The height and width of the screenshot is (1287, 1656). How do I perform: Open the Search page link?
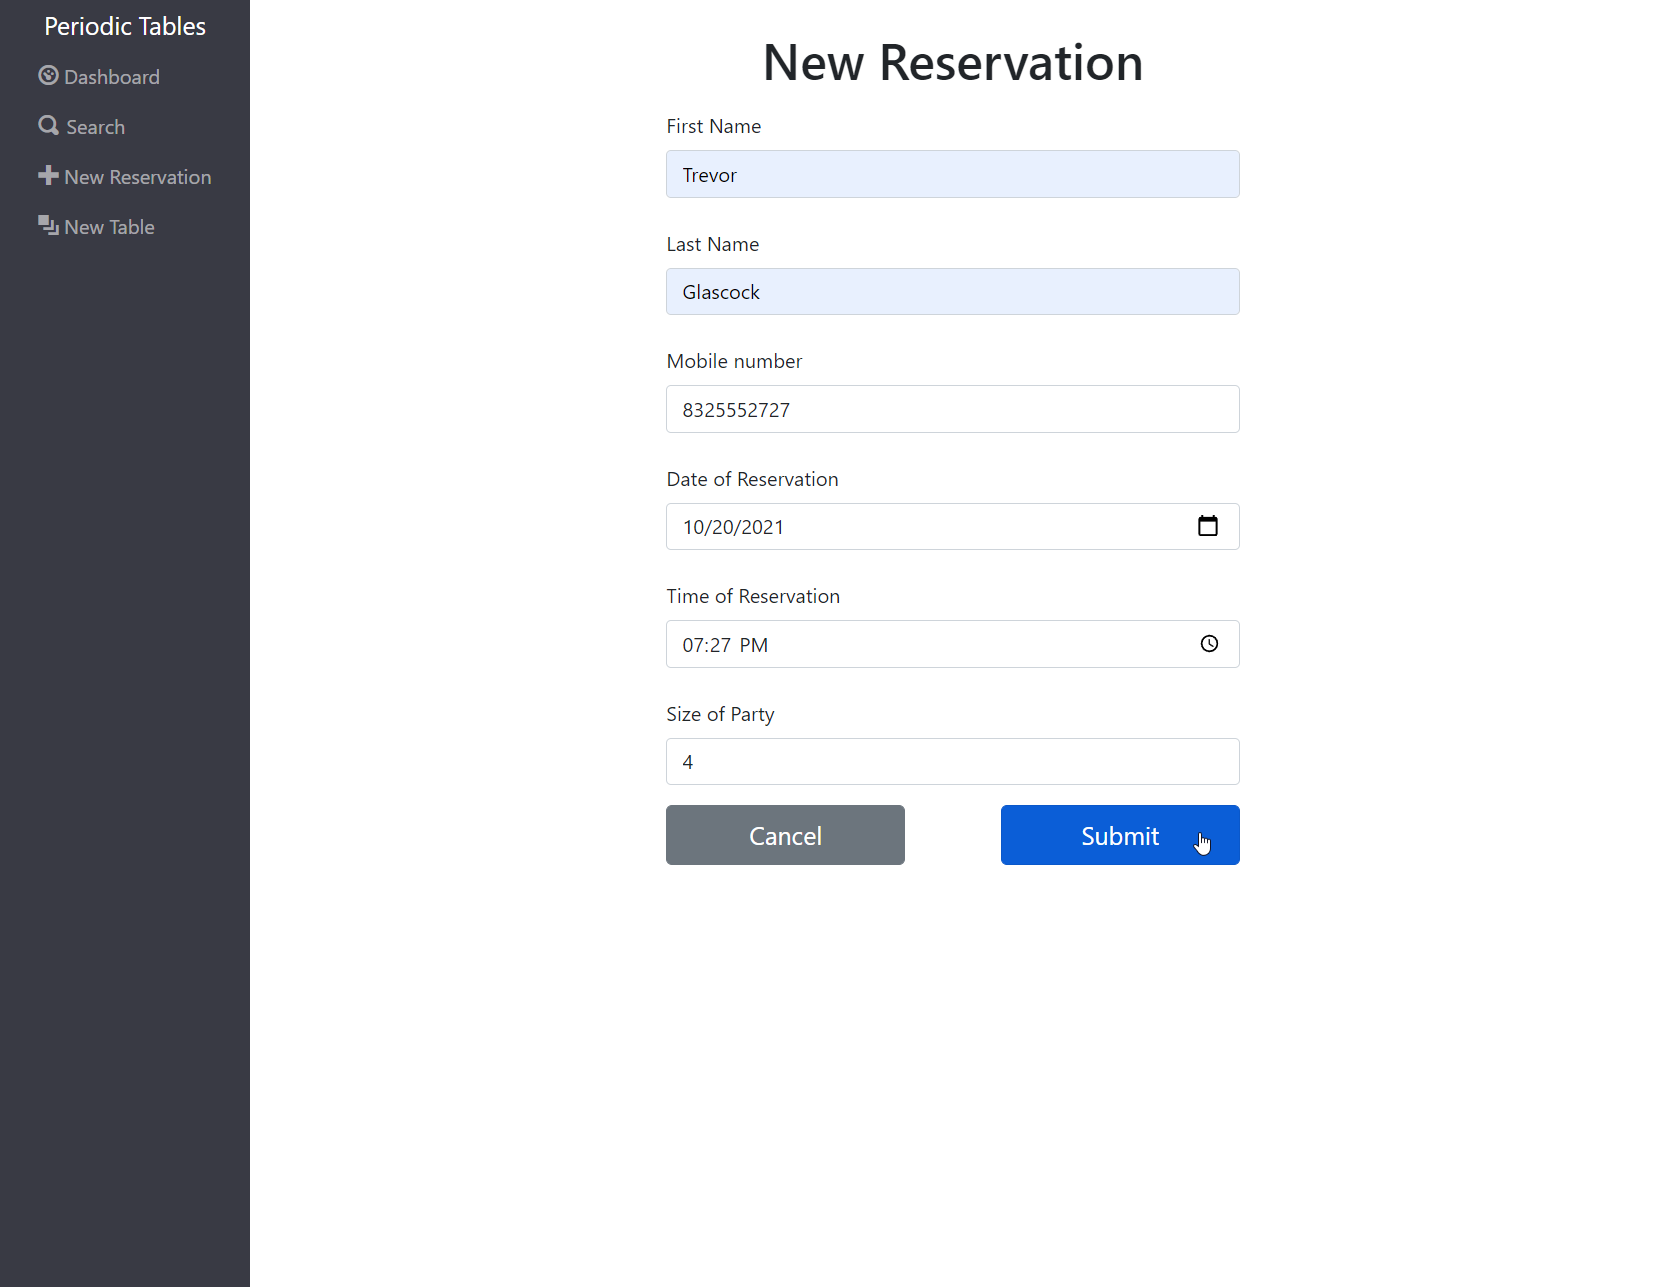[x=82, y=127]
